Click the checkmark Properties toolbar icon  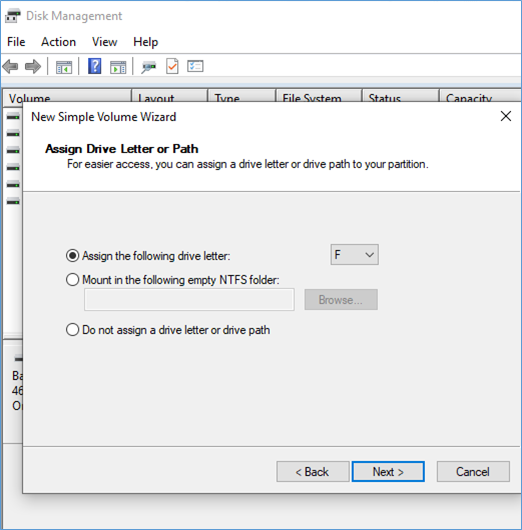click(172, 66)
